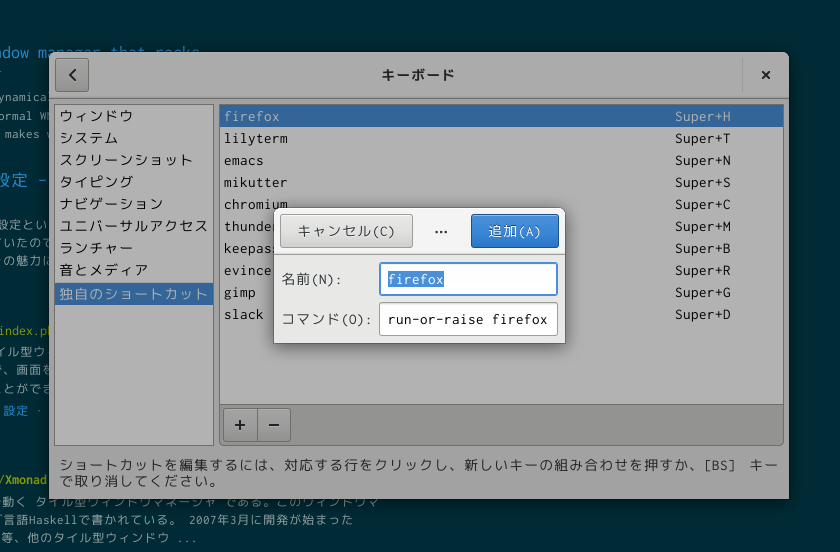Click the Super+N key binding
Viewport: 840px width, 552px height.
coord(702,160)
